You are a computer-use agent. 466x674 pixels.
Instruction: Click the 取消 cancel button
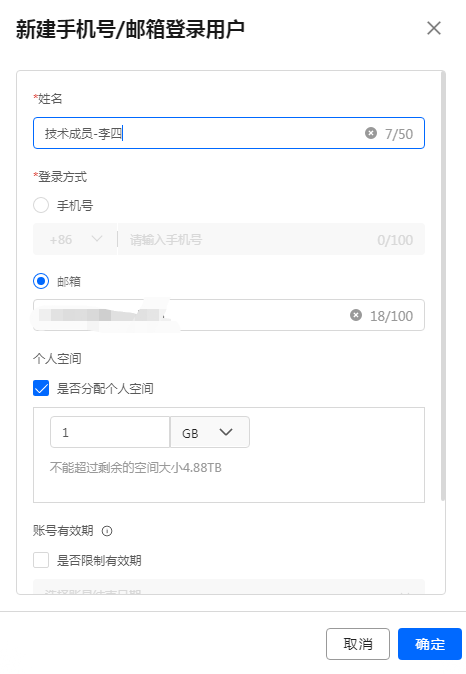[358, 644]
